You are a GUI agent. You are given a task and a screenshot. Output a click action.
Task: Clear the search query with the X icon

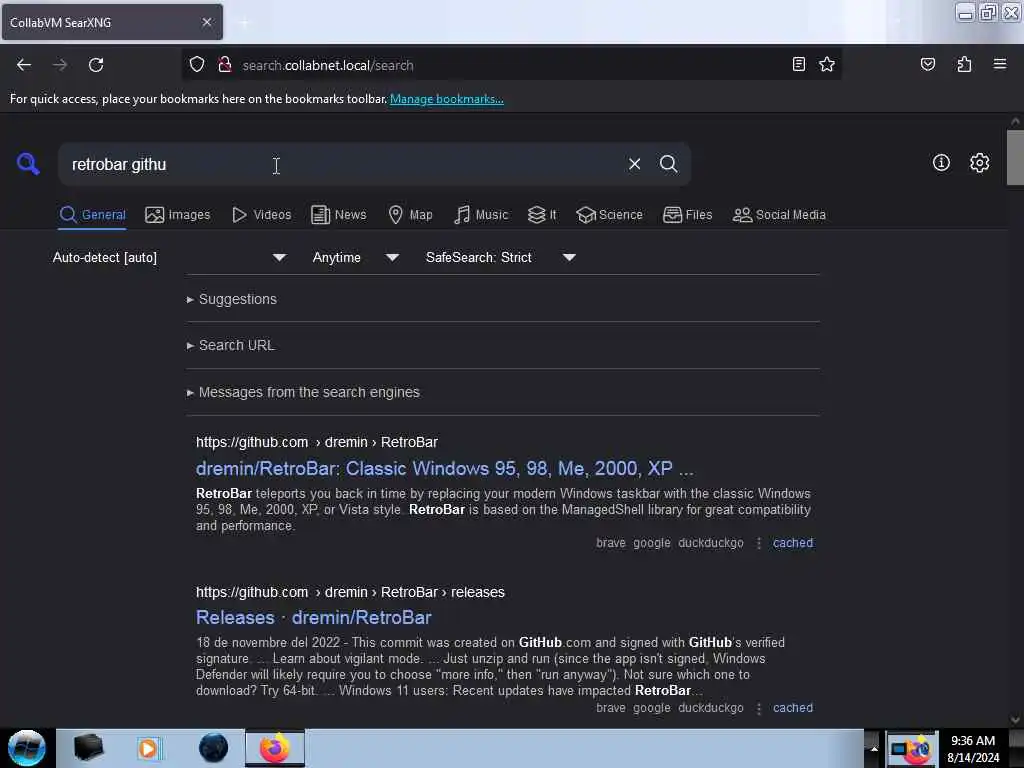pos(634,164)
